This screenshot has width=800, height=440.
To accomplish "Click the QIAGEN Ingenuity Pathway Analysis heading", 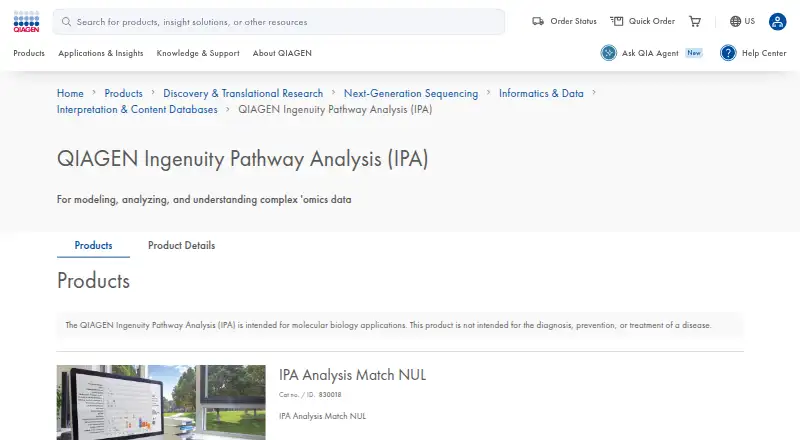I will point(242,159).
